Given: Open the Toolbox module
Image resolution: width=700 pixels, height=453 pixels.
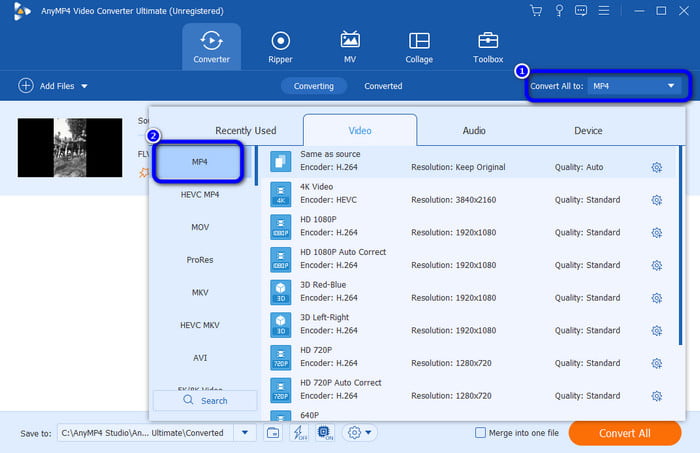Looking at the screenshot, I should [488, 47].
